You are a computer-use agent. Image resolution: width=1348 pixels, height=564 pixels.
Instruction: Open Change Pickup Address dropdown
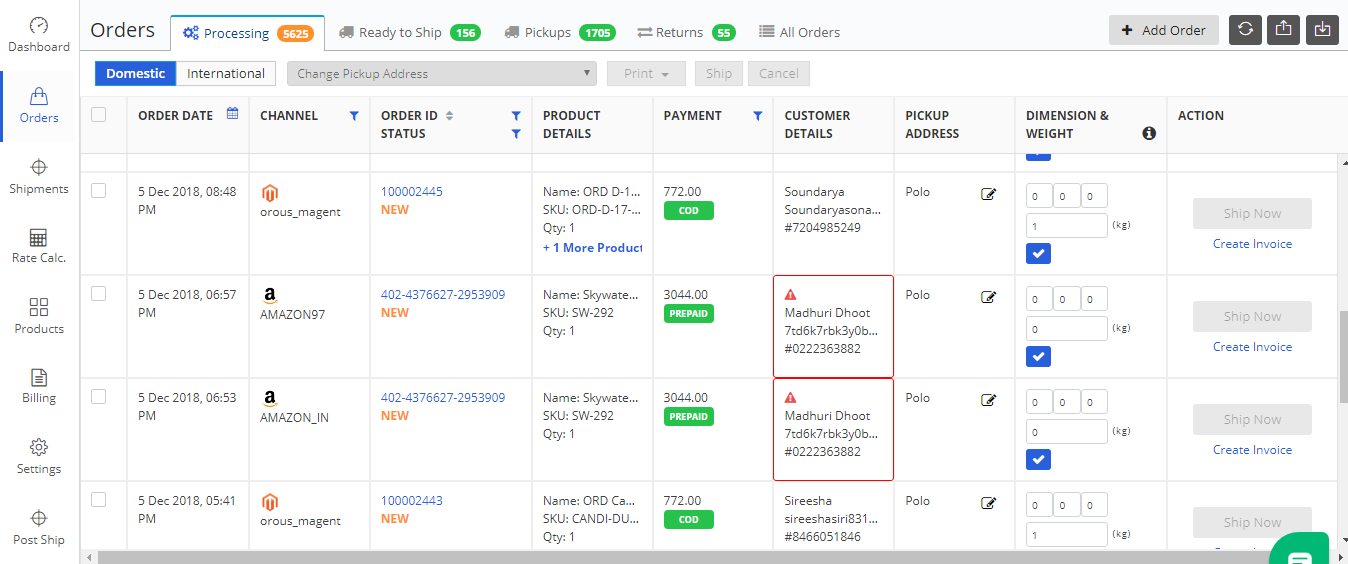pos(441,73)
